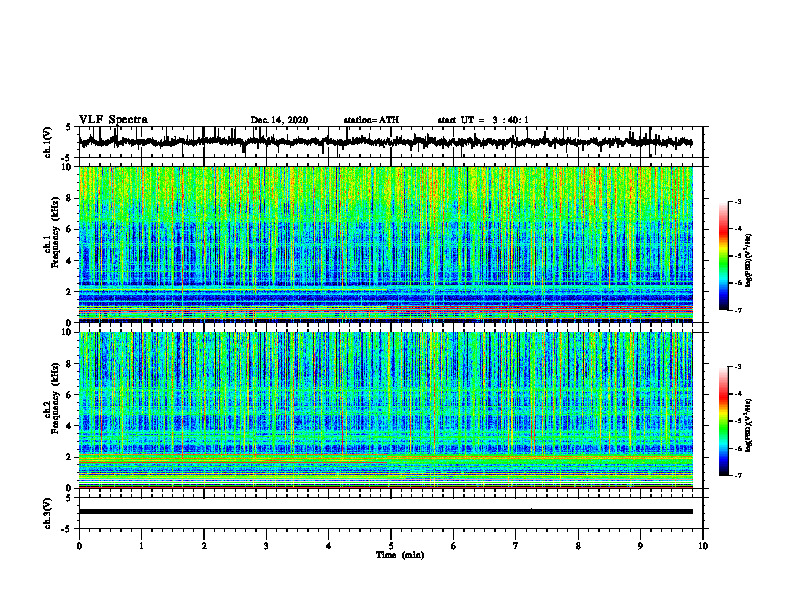
Task: Select the "start UT = 3 : 40: 1" text
Action: point(483,120)
